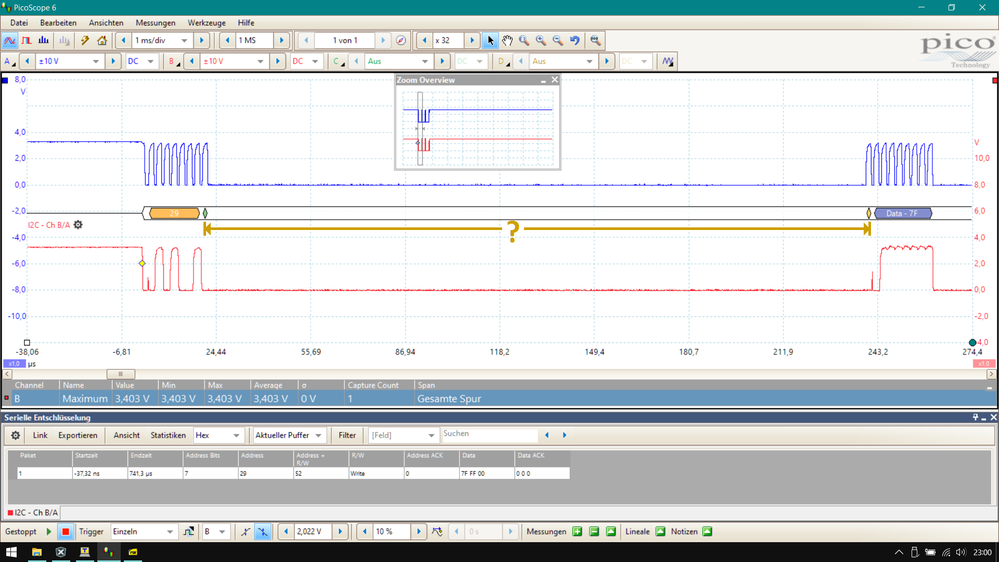Click the add measurement green plus
Viewport: 999px width, 562px height.
577,531
